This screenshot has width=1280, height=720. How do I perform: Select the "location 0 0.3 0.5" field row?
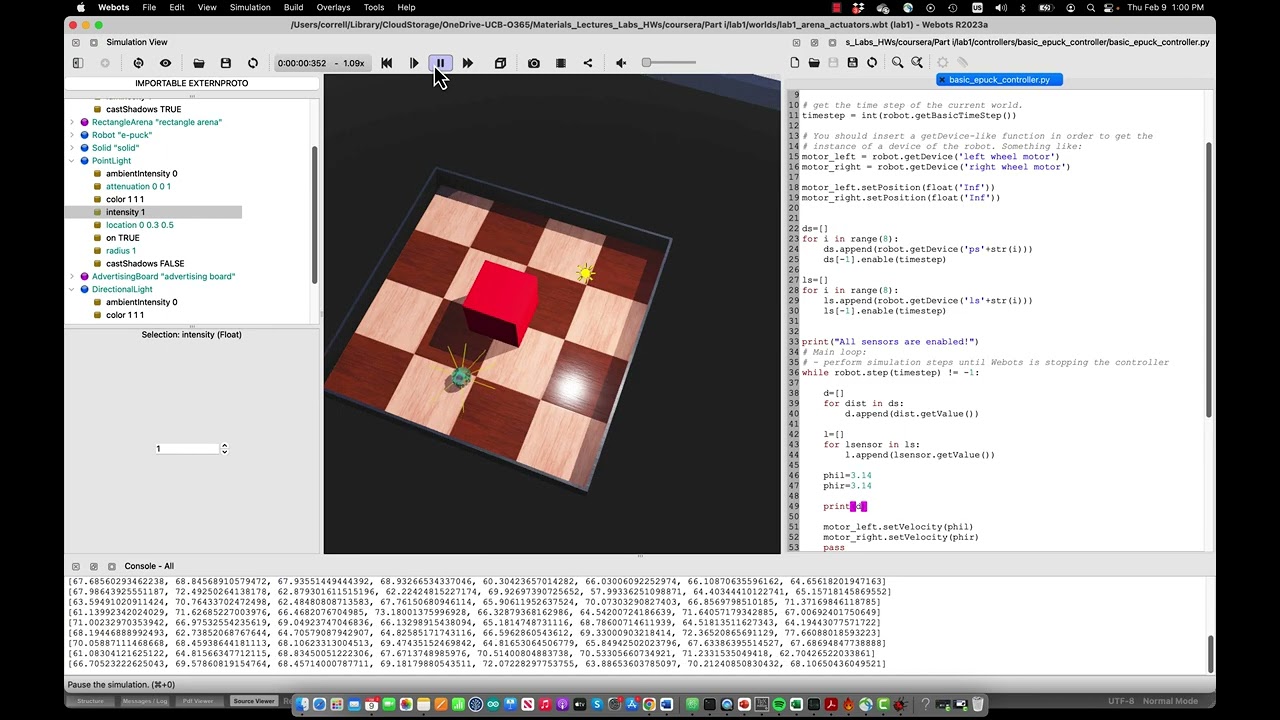[139, 225]
